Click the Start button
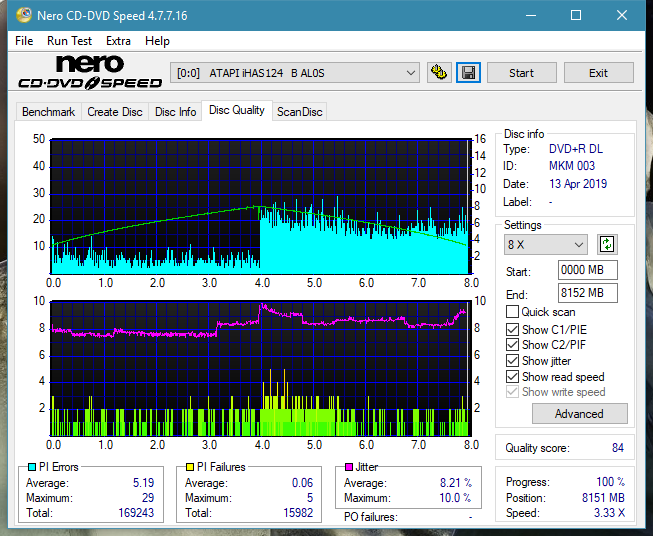This screenshot has height=536, width=653. point(521,73)
